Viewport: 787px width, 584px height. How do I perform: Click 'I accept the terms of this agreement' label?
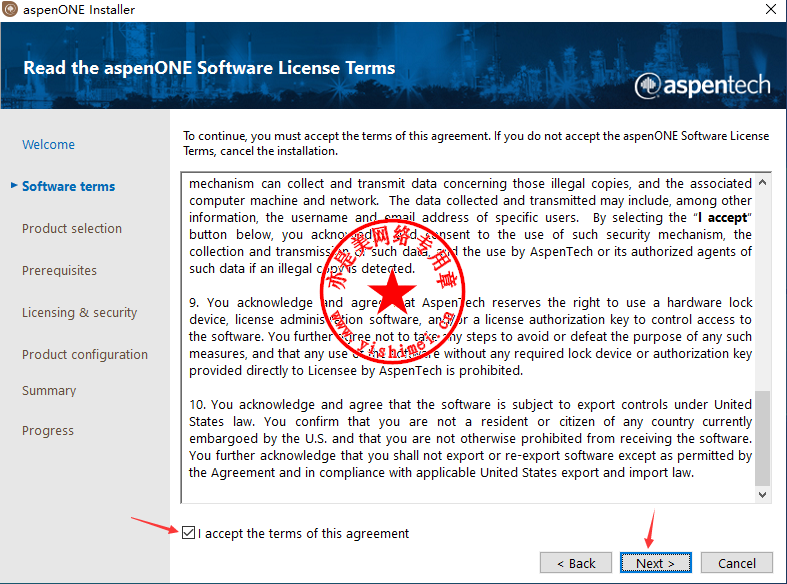tap(303, 533)
